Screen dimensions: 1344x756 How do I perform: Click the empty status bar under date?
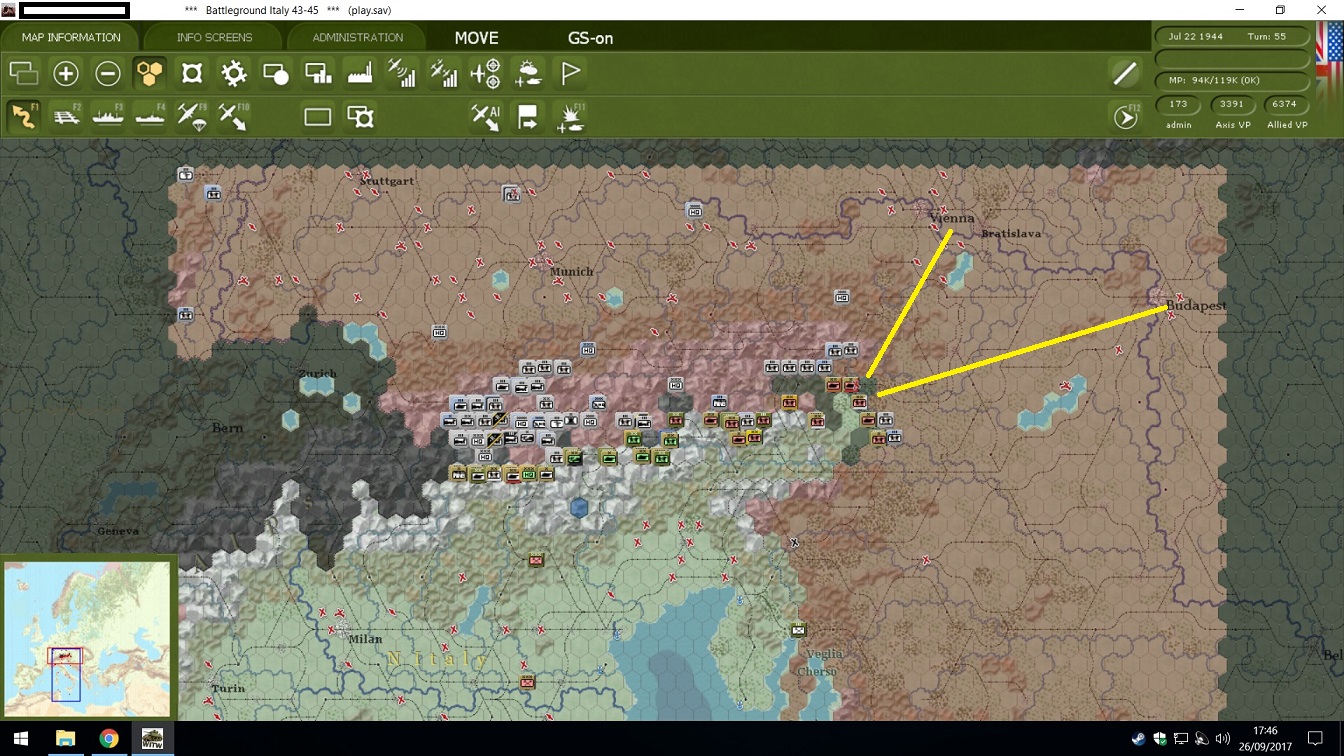point(1233,58)
